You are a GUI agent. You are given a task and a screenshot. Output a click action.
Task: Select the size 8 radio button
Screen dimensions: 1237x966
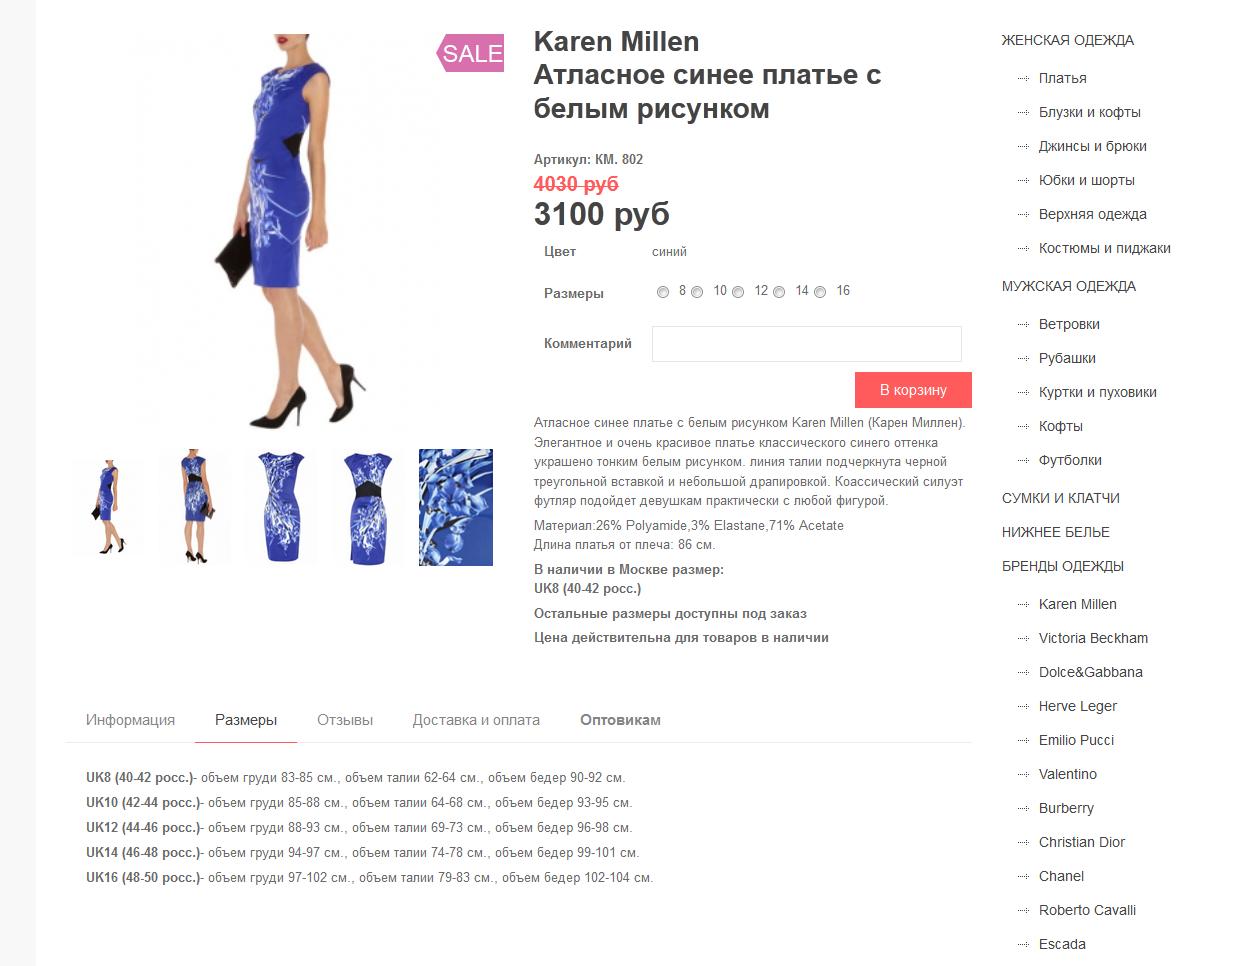(663, 292)
